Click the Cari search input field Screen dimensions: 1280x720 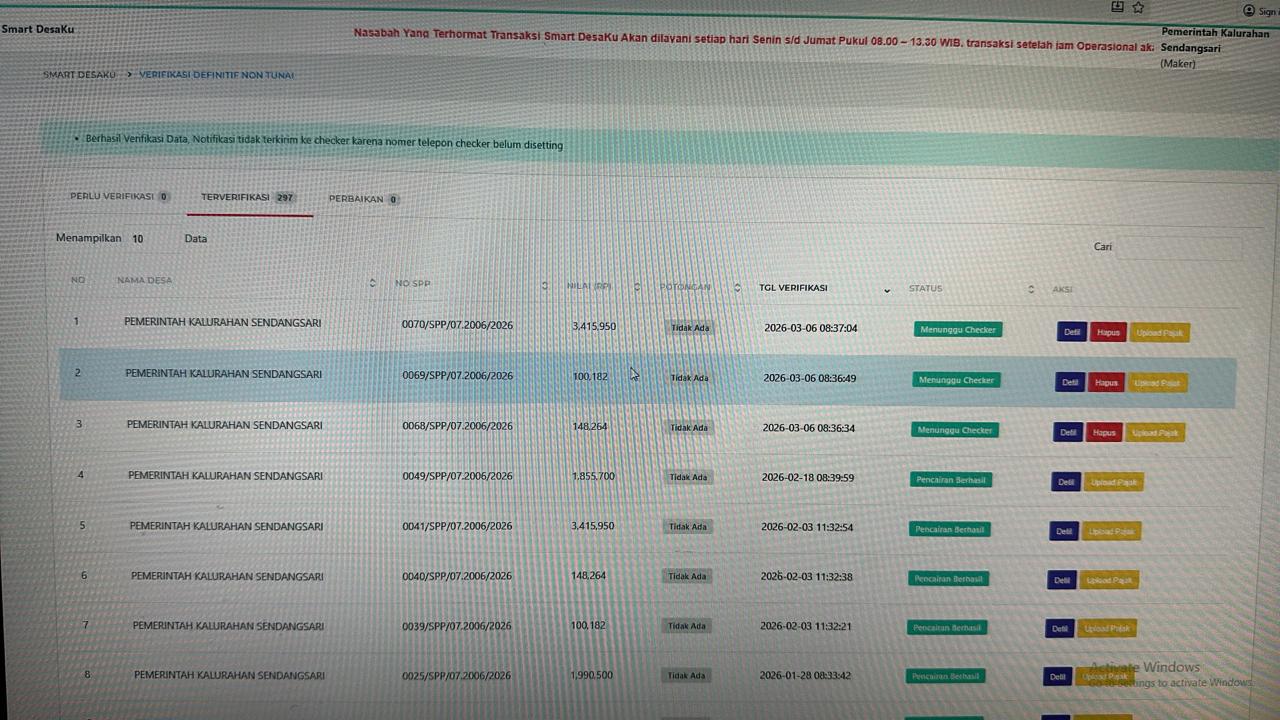[x=1178, y=247]
